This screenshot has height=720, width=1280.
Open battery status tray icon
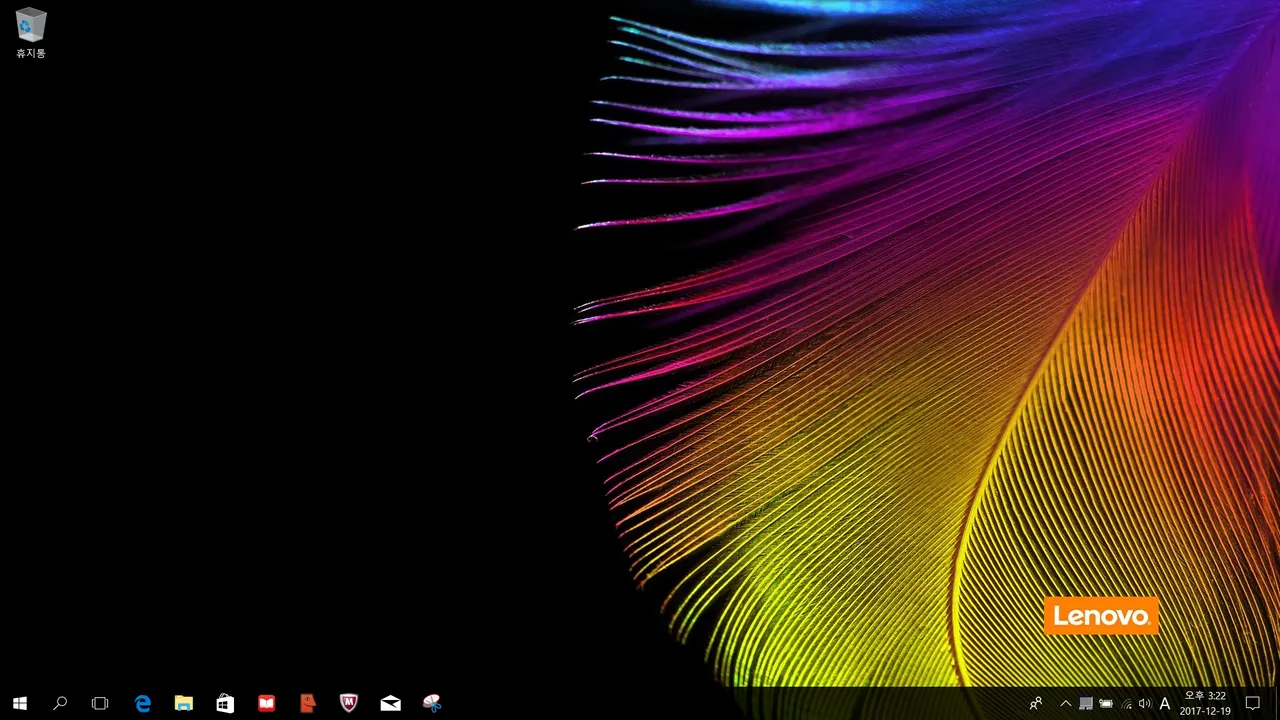[x=1106, y=703]
